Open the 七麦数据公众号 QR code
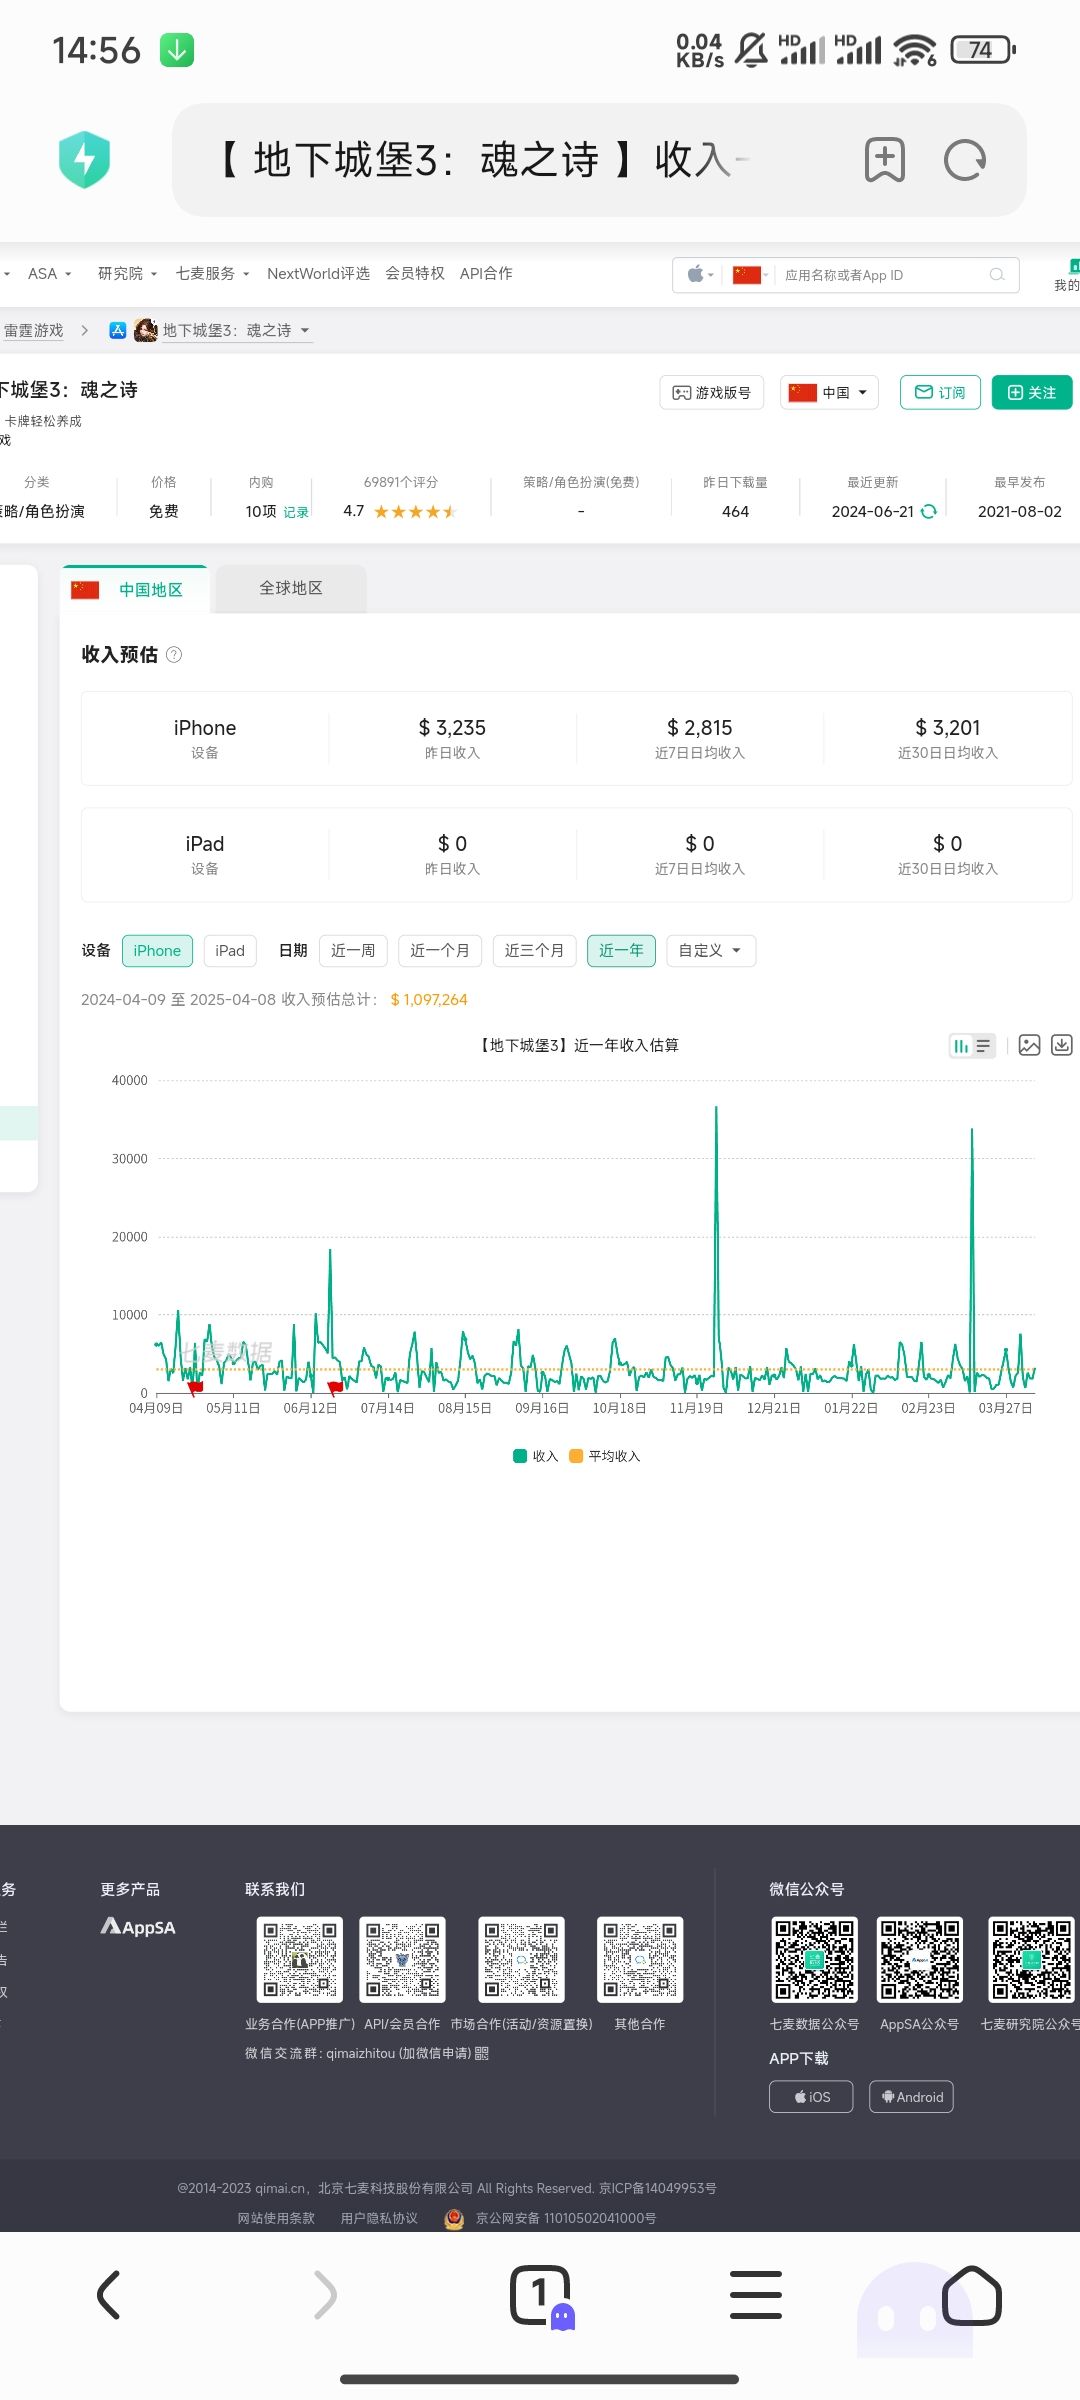Image resolution: width=1080 pixels, height=2400 pixels. click(815, 1959)
